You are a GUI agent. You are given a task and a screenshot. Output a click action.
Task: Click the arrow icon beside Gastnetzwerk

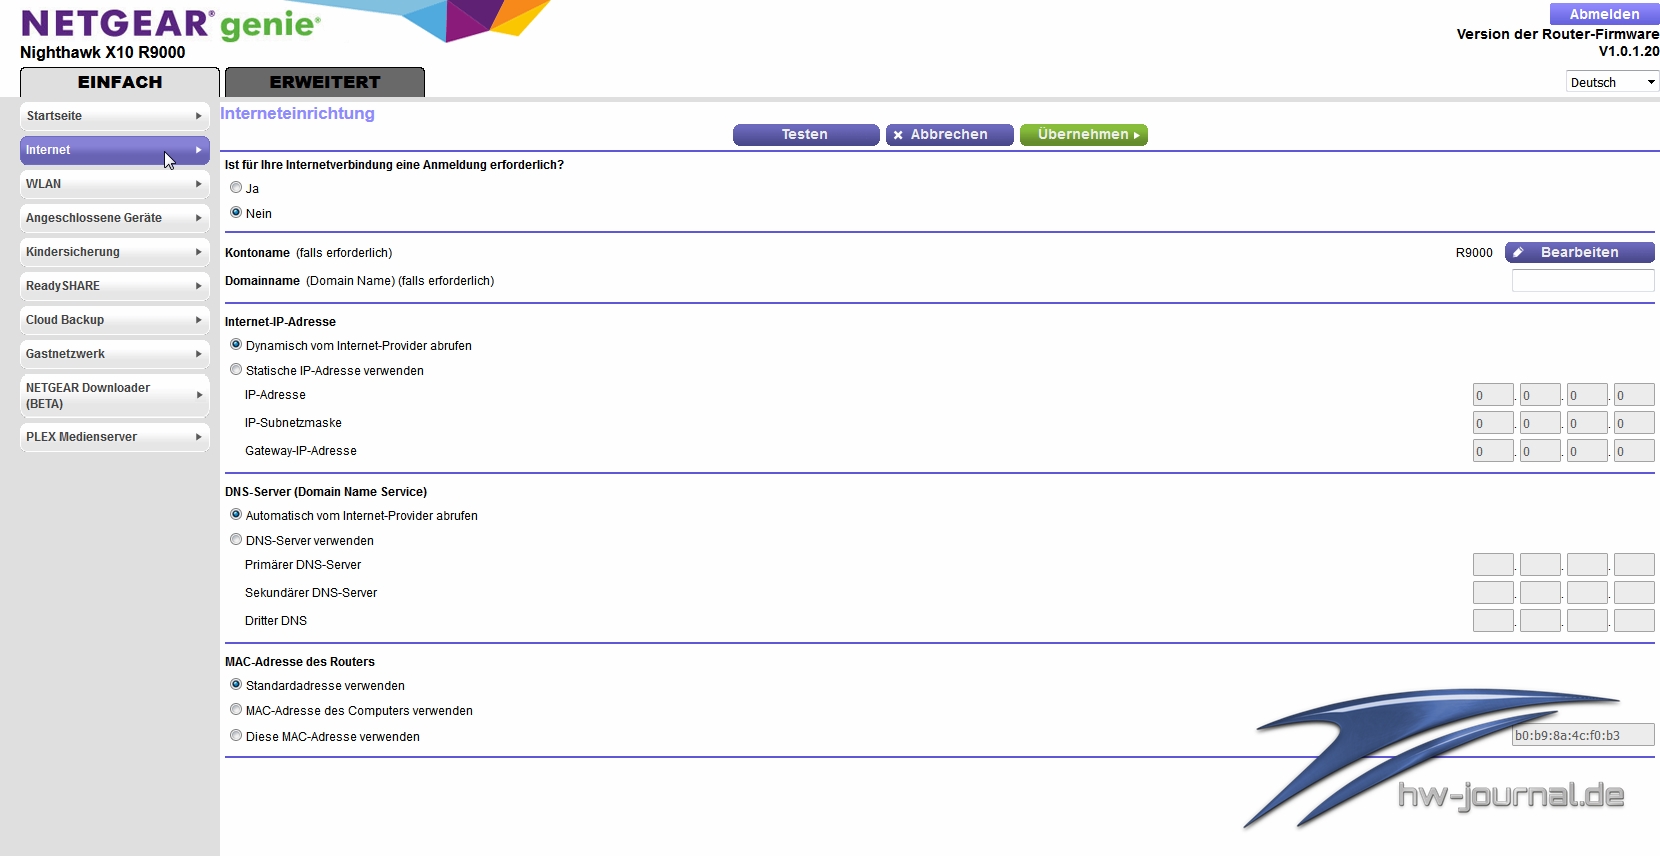click(198, 354)
